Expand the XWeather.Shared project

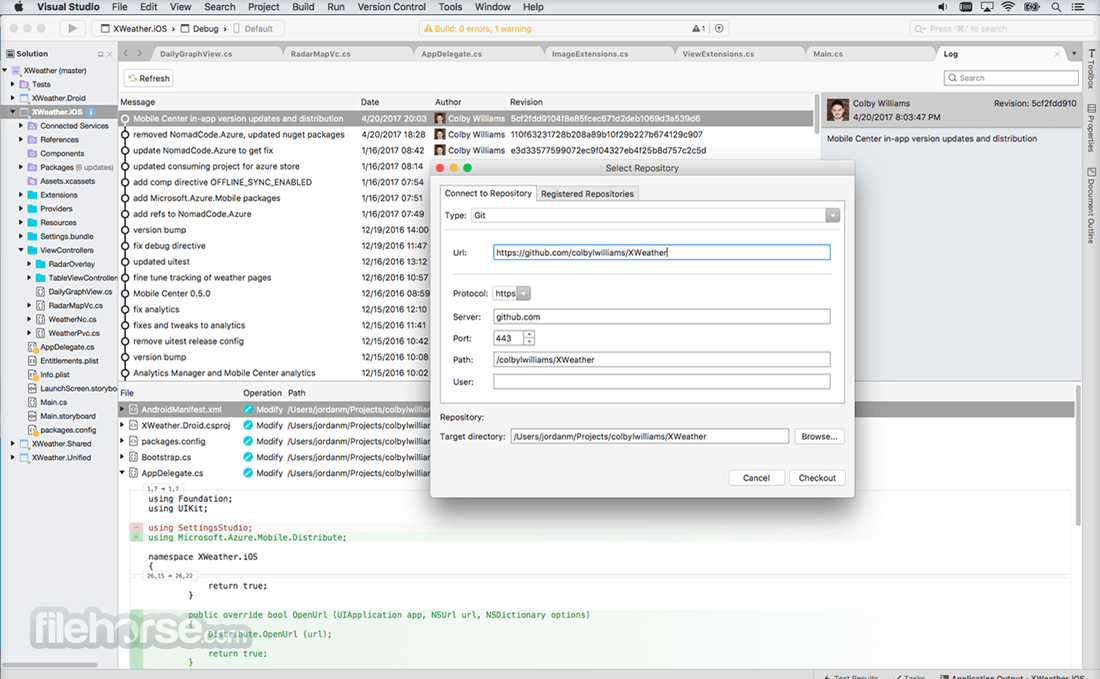13,444
